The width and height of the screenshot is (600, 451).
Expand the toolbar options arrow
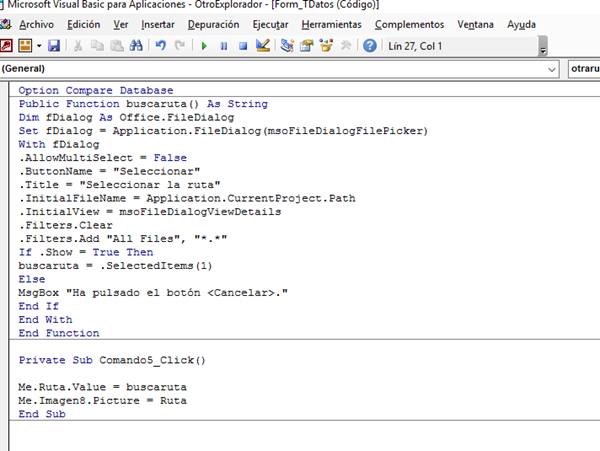[543, 49]
